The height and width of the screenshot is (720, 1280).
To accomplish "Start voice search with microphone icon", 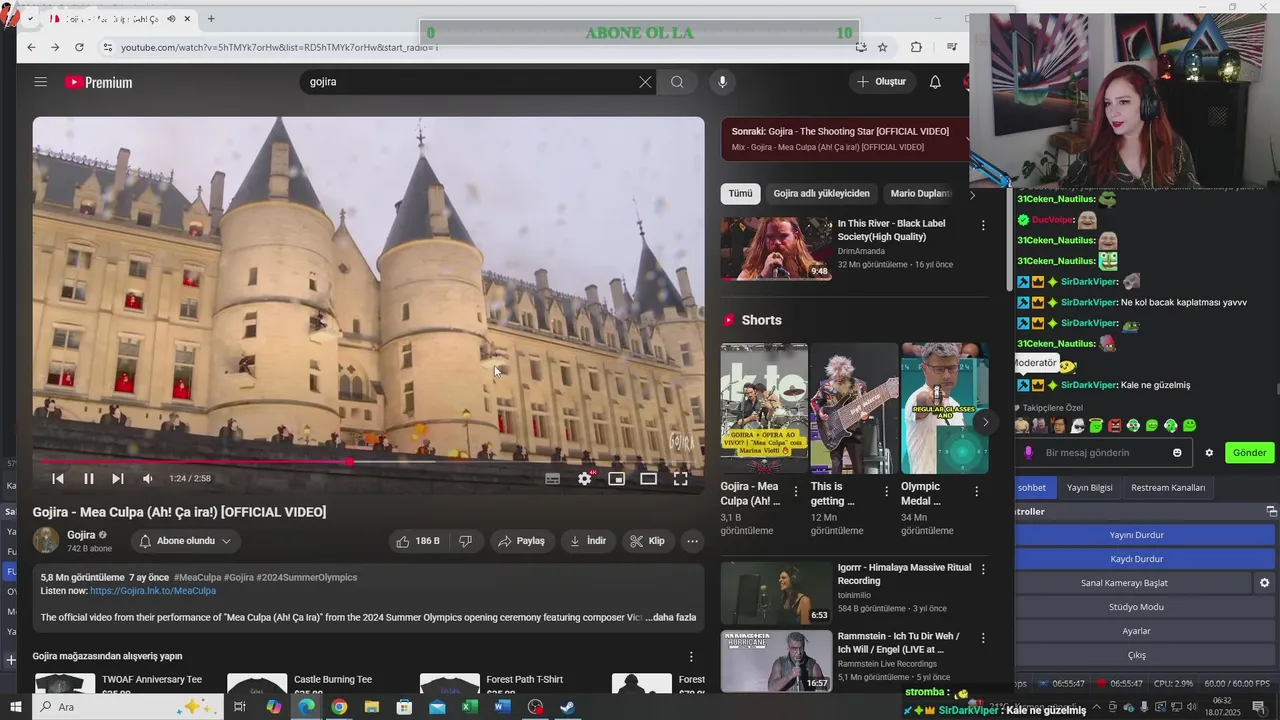I will click(x=722, y=82).
